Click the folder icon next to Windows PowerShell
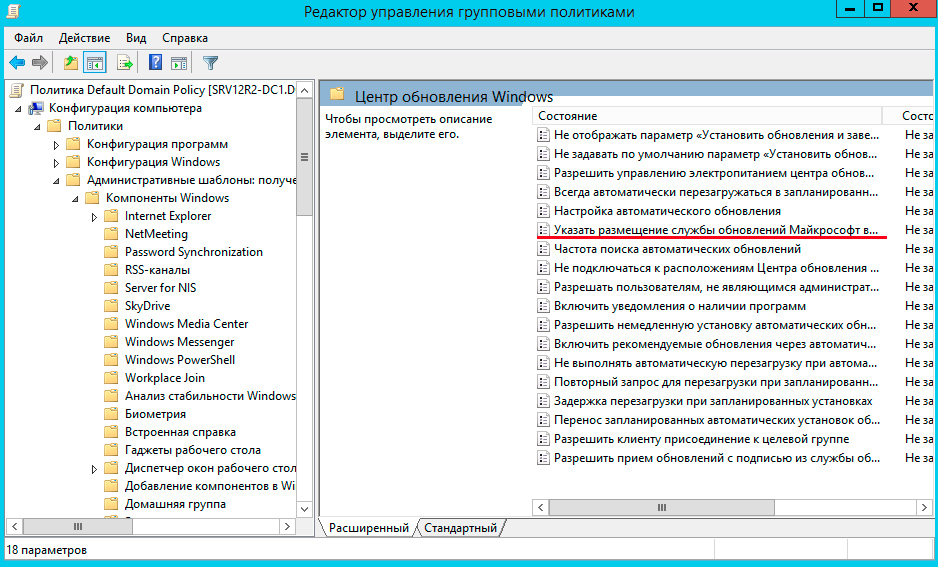 pyautogui.click(x=111, y=360)
